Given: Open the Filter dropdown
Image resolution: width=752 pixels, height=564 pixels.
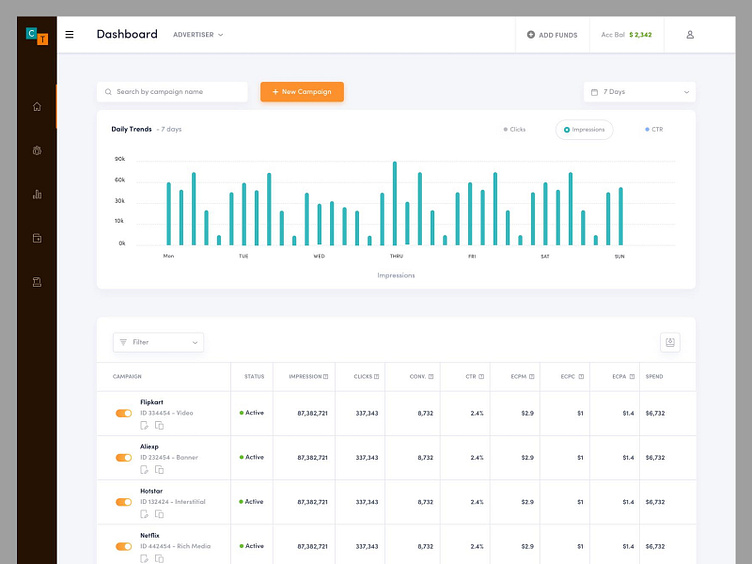Looking at the screenshot, I should click(158, 342).
